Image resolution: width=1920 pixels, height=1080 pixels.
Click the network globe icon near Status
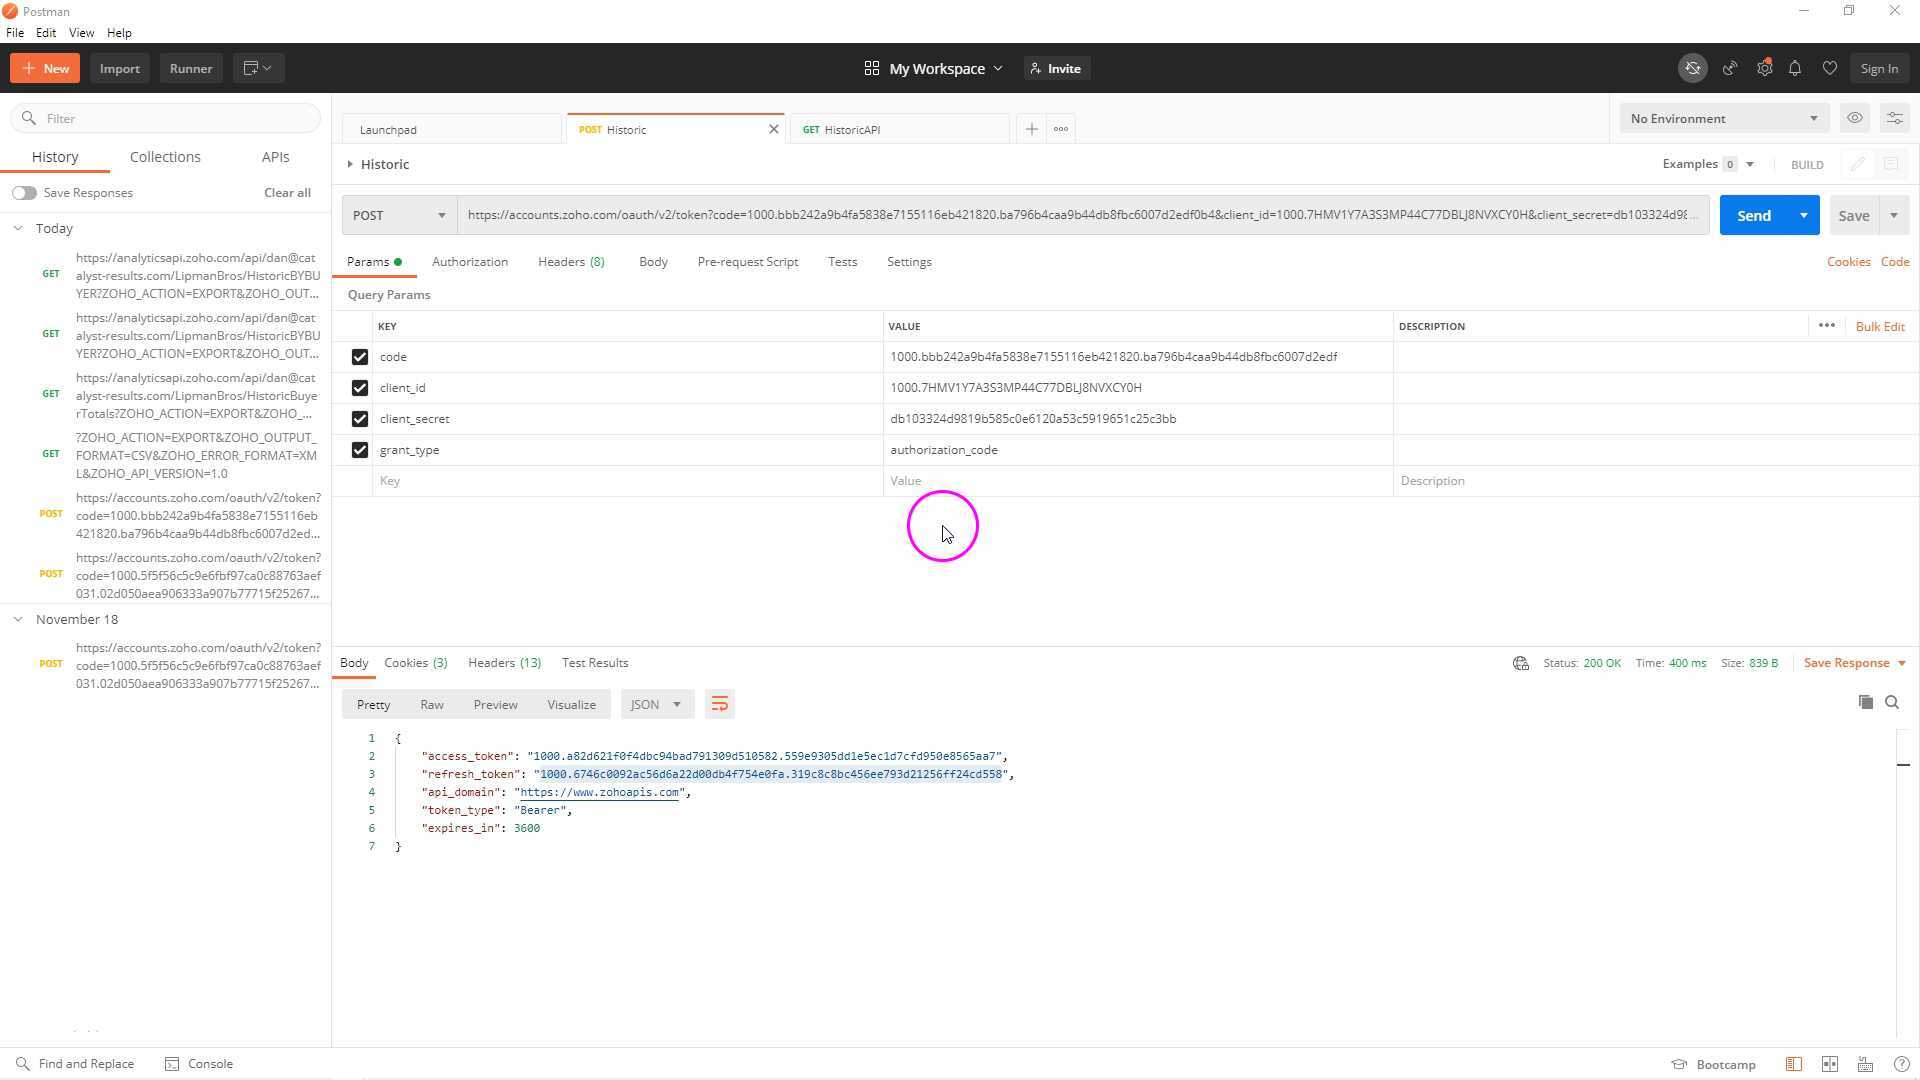[1521, 663]
